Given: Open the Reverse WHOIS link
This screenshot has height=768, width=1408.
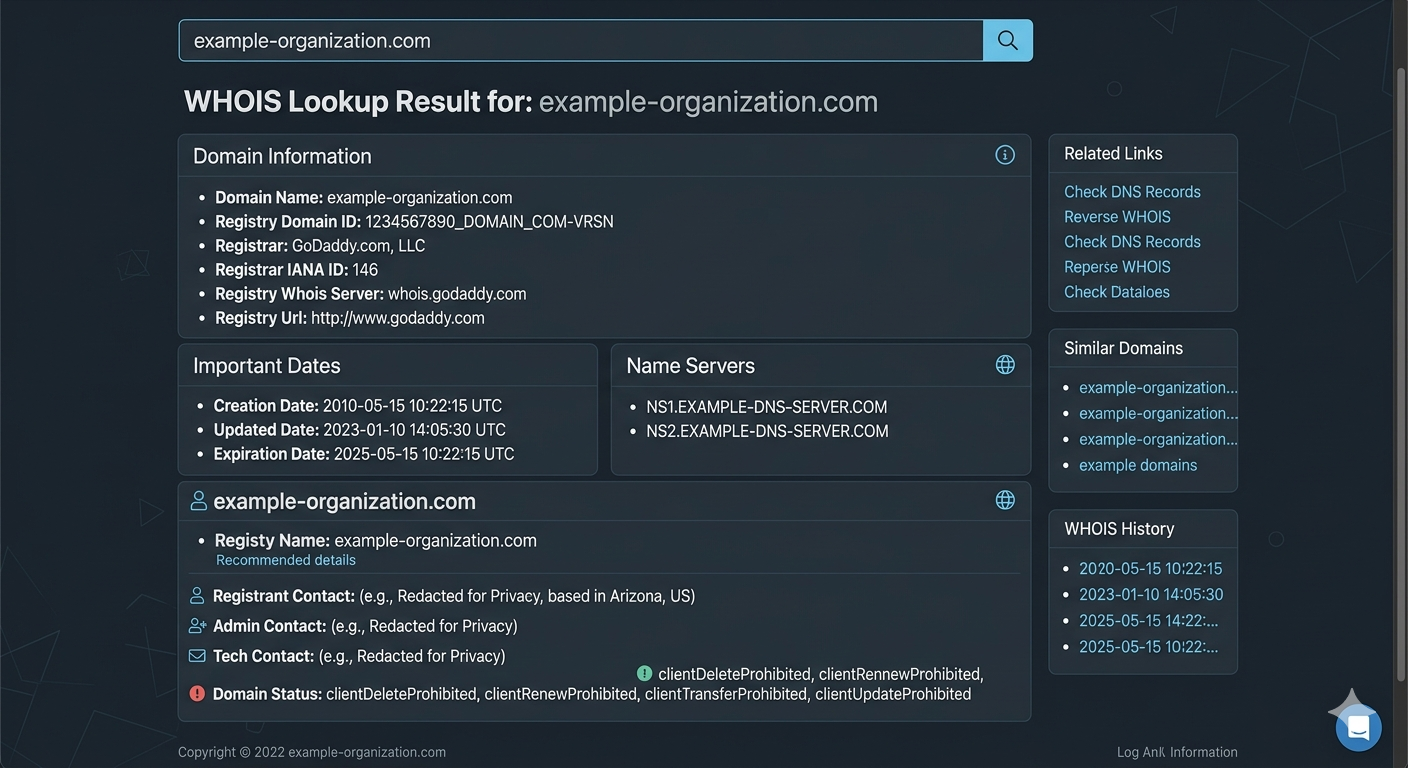Looking at the screenshot, I should tap(1117, 217).
